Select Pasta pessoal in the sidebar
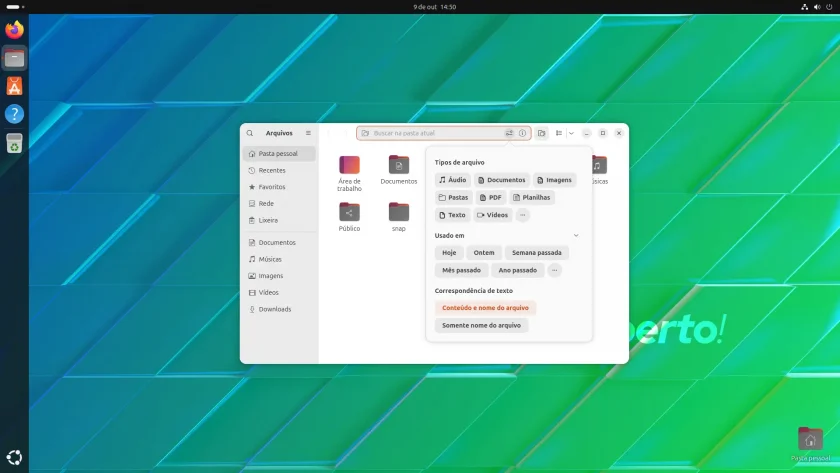This screenshot has height=473, width=840. (279, 154)
